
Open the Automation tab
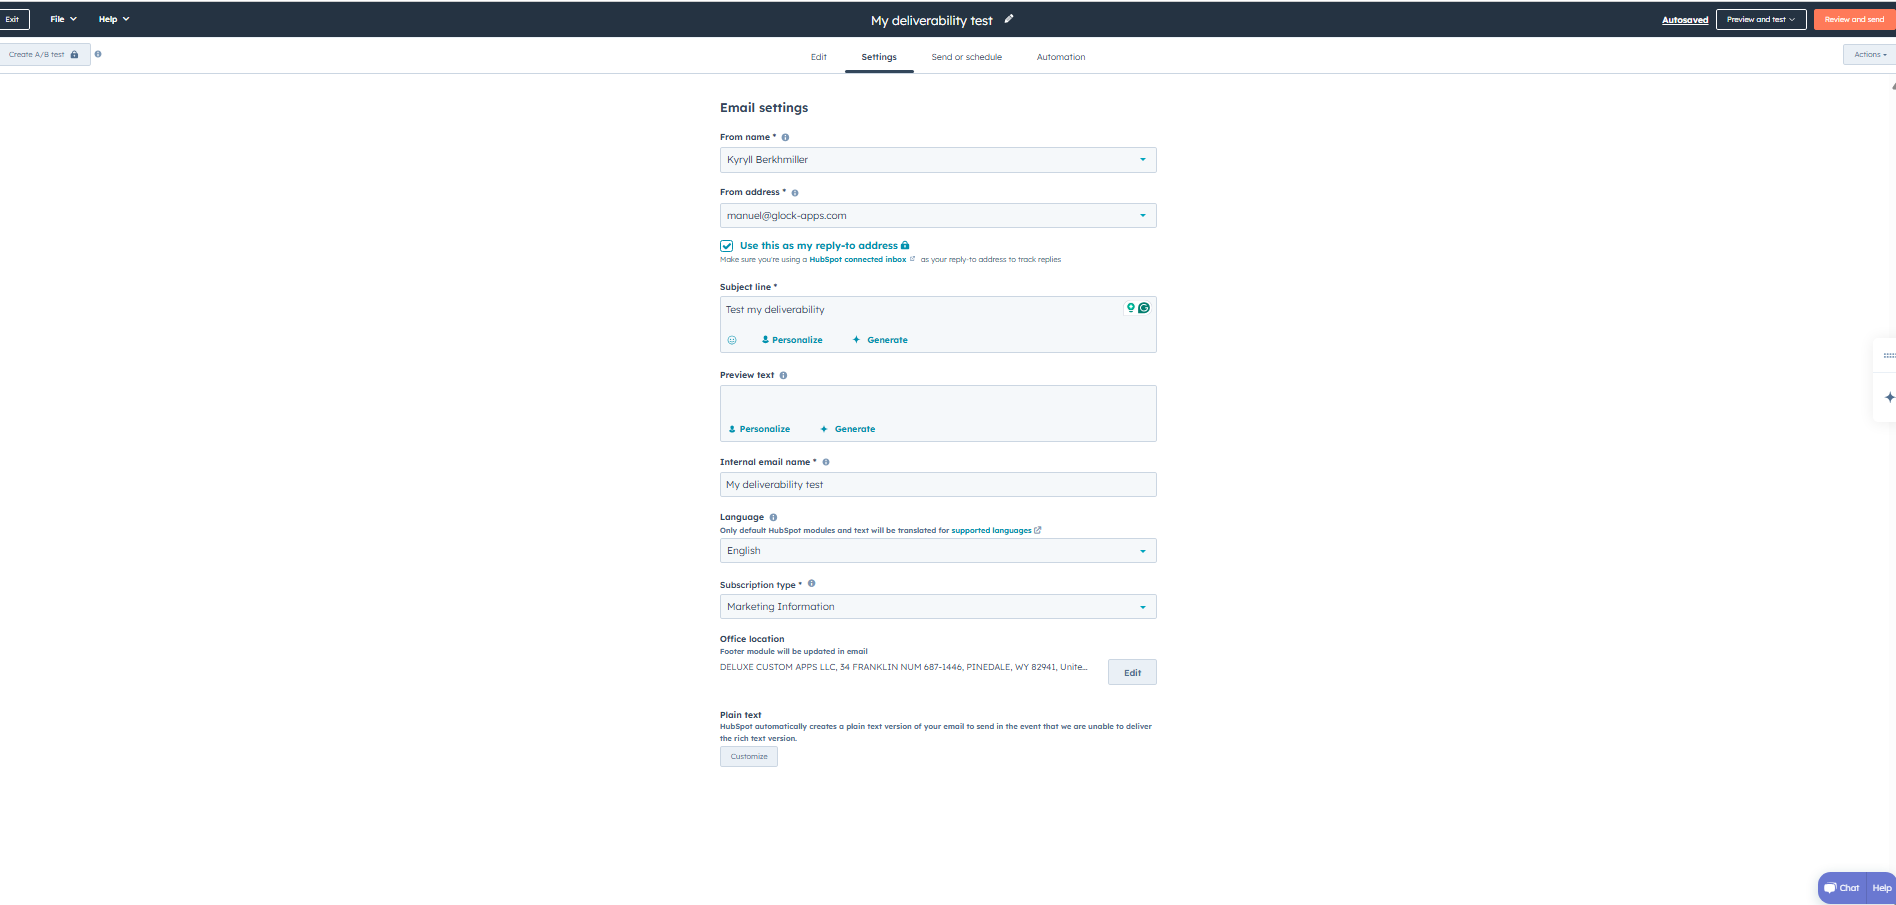(1061, 57)
